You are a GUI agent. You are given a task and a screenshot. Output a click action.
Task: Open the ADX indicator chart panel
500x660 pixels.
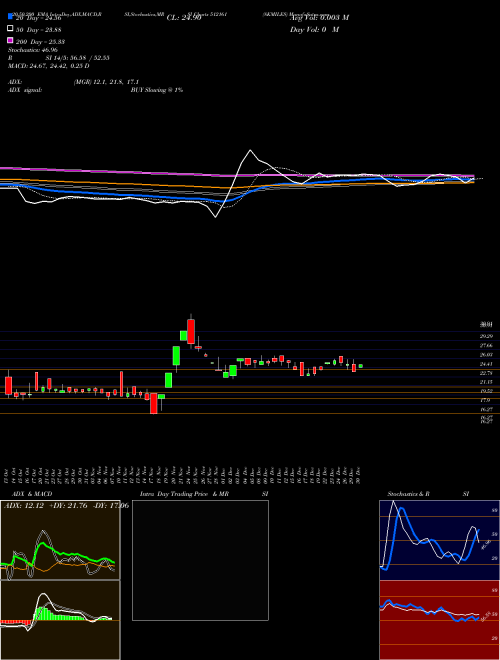coord(60,540)
